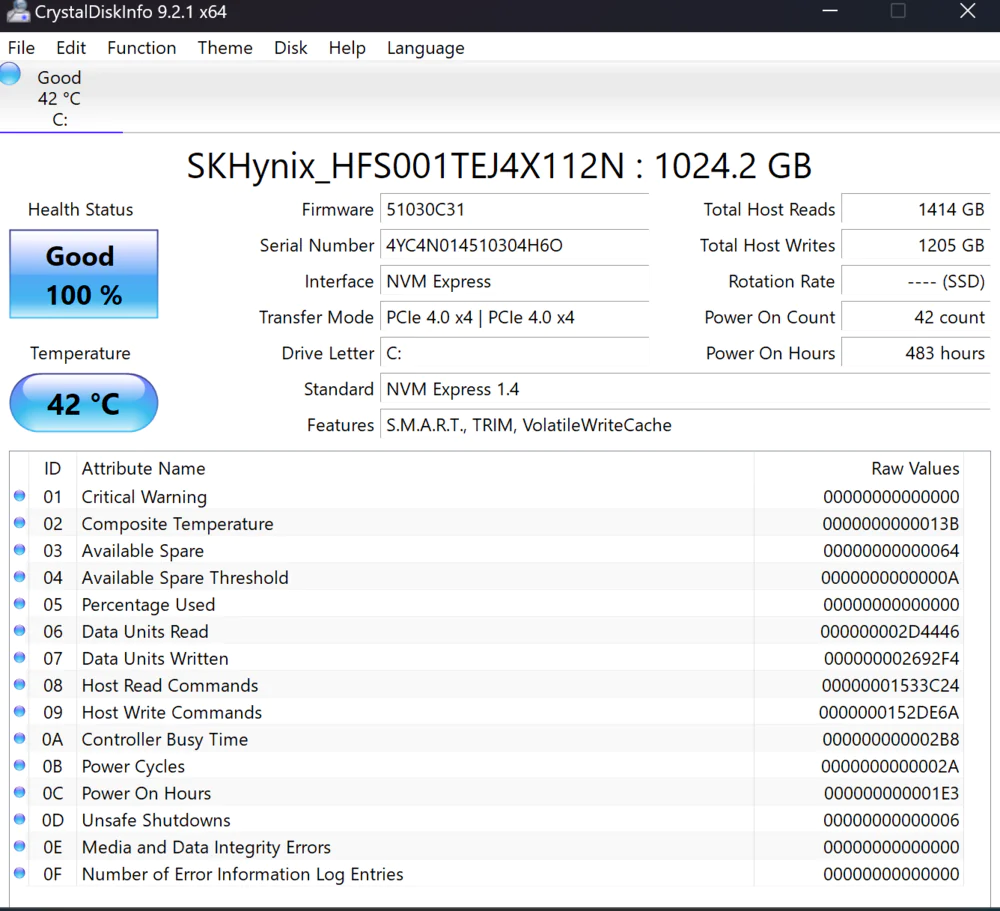The width and height of the screenshot is (1000, 911).
Task: Click the Good 100 % health status button
Action: point(84,274)
